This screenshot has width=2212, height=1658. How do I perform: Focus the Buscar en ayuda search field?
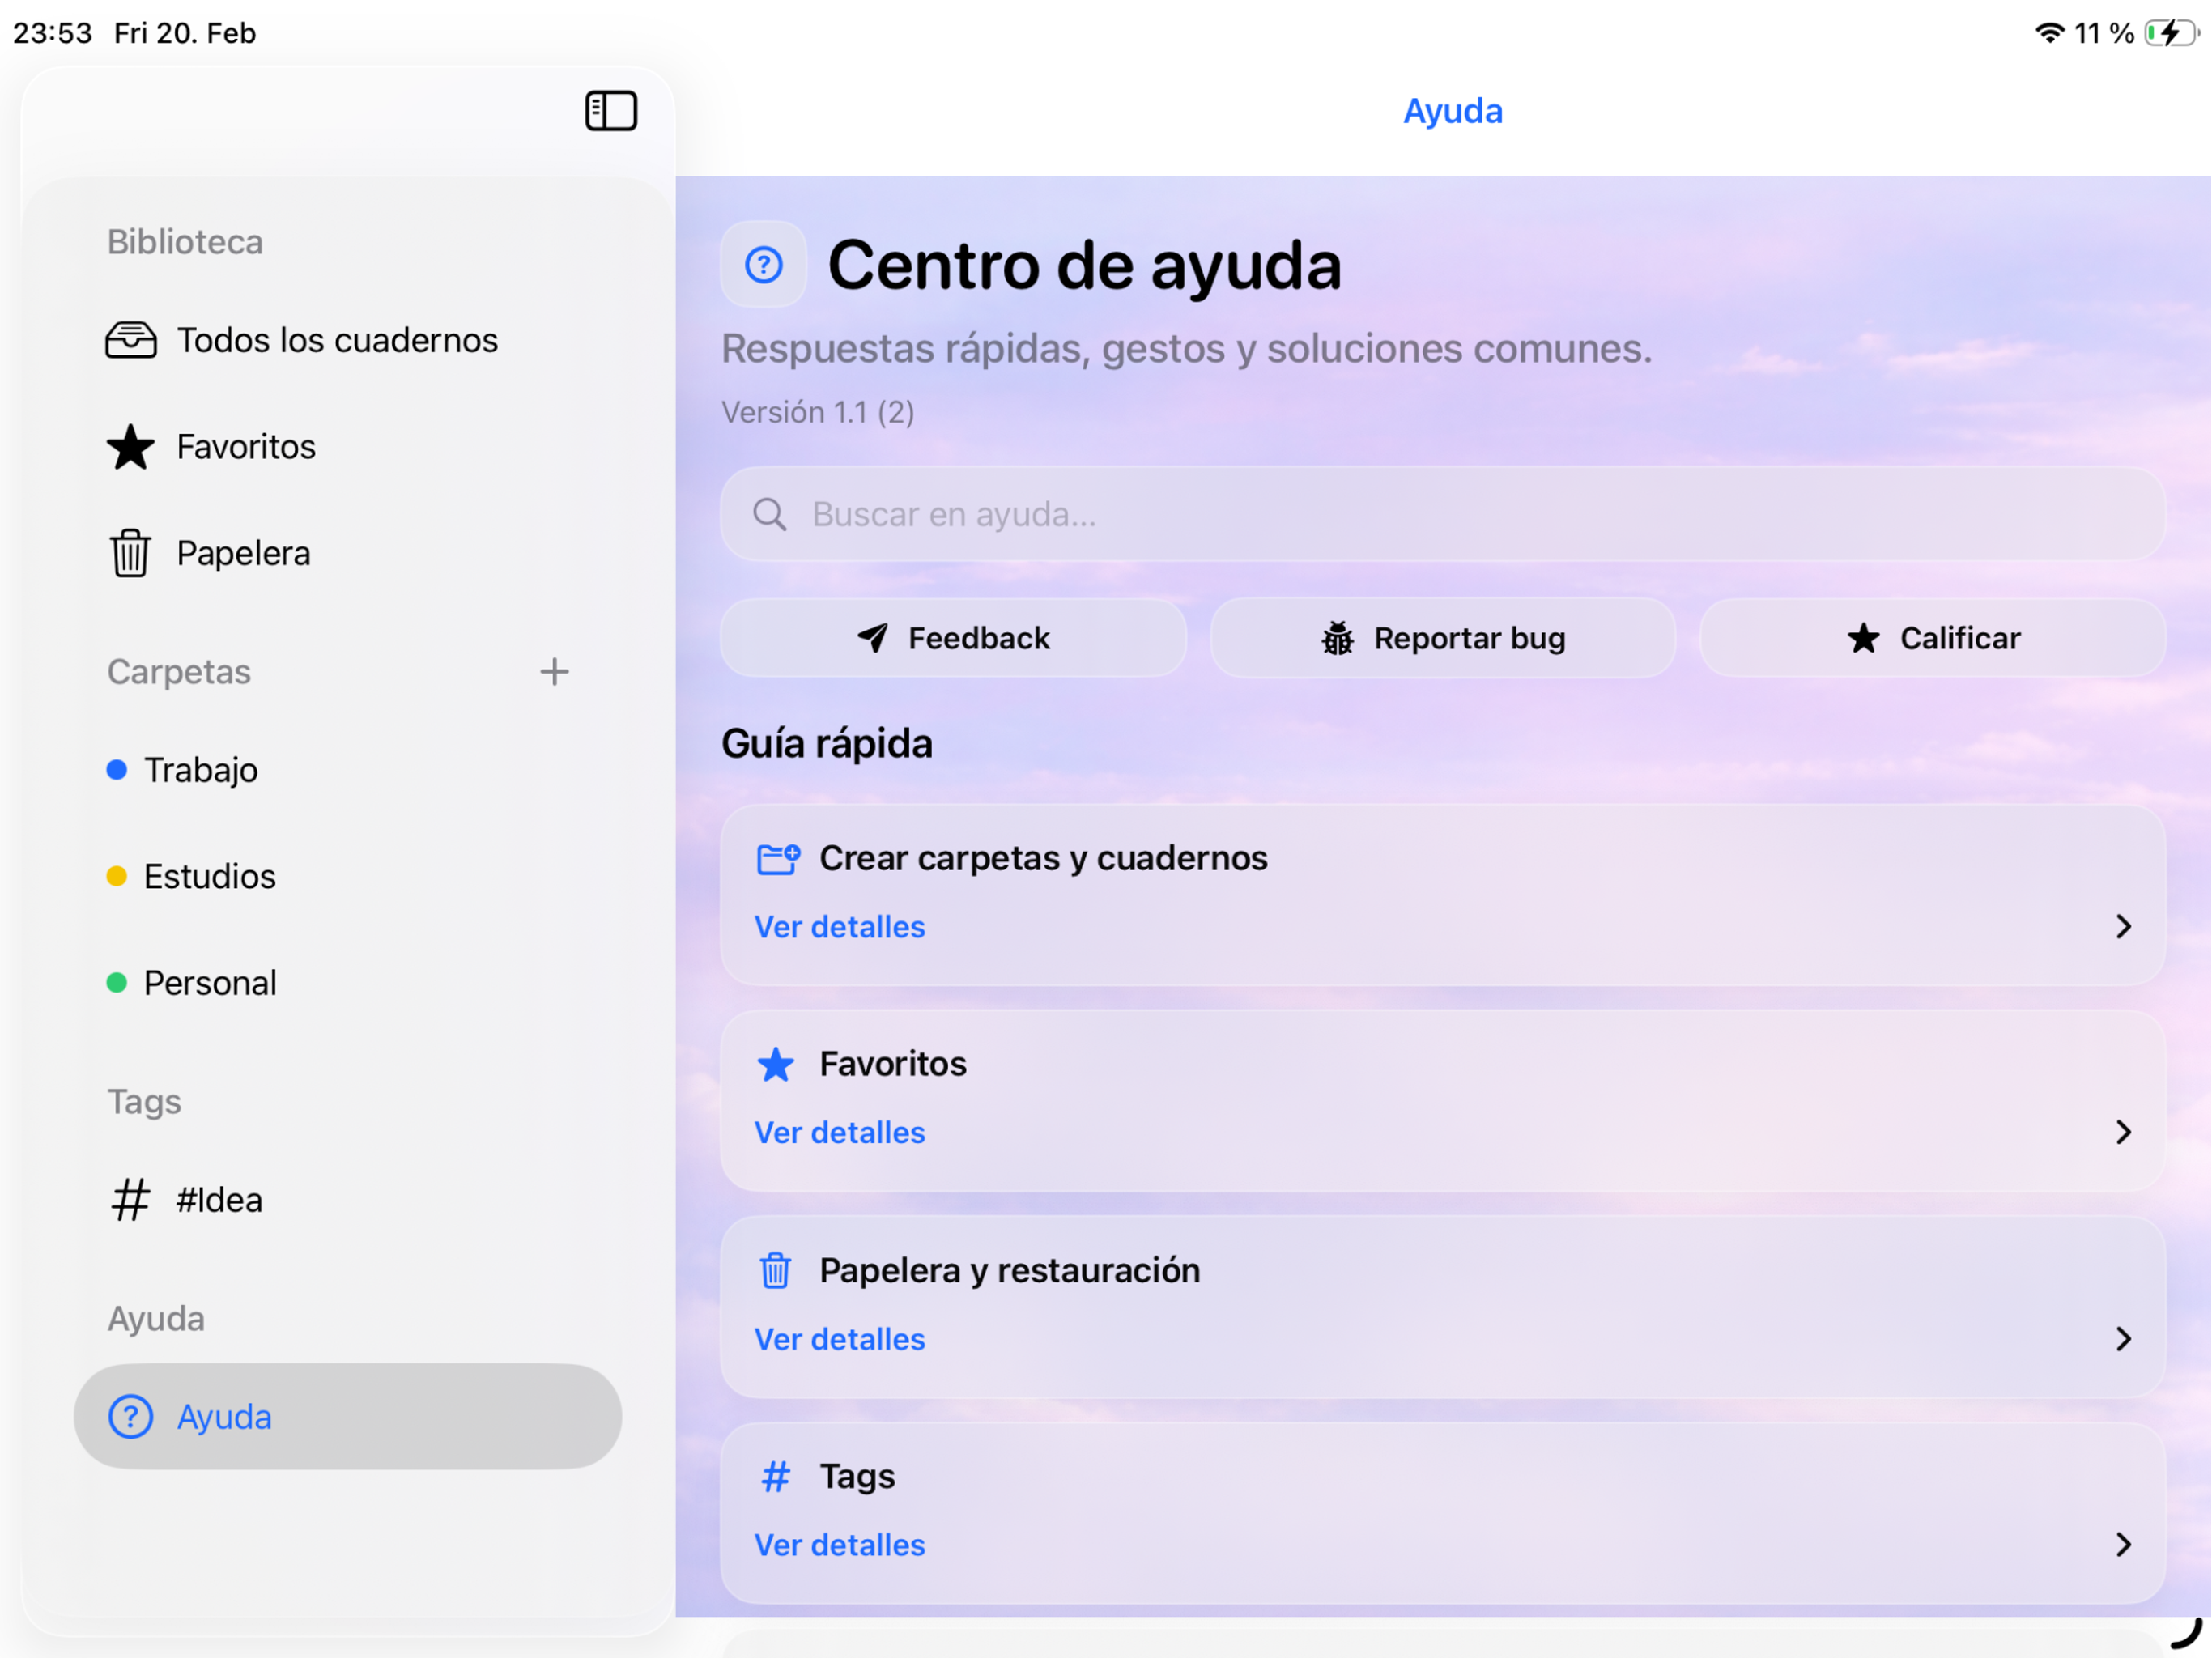pyautogui.click(x=1443, y=514)
